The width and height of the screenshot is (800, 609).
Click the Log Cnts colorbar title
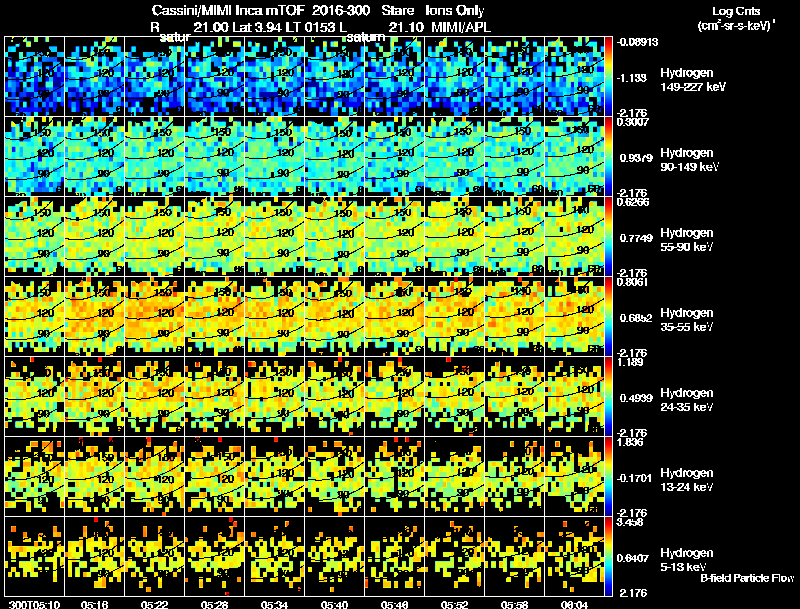click(736, 11)
